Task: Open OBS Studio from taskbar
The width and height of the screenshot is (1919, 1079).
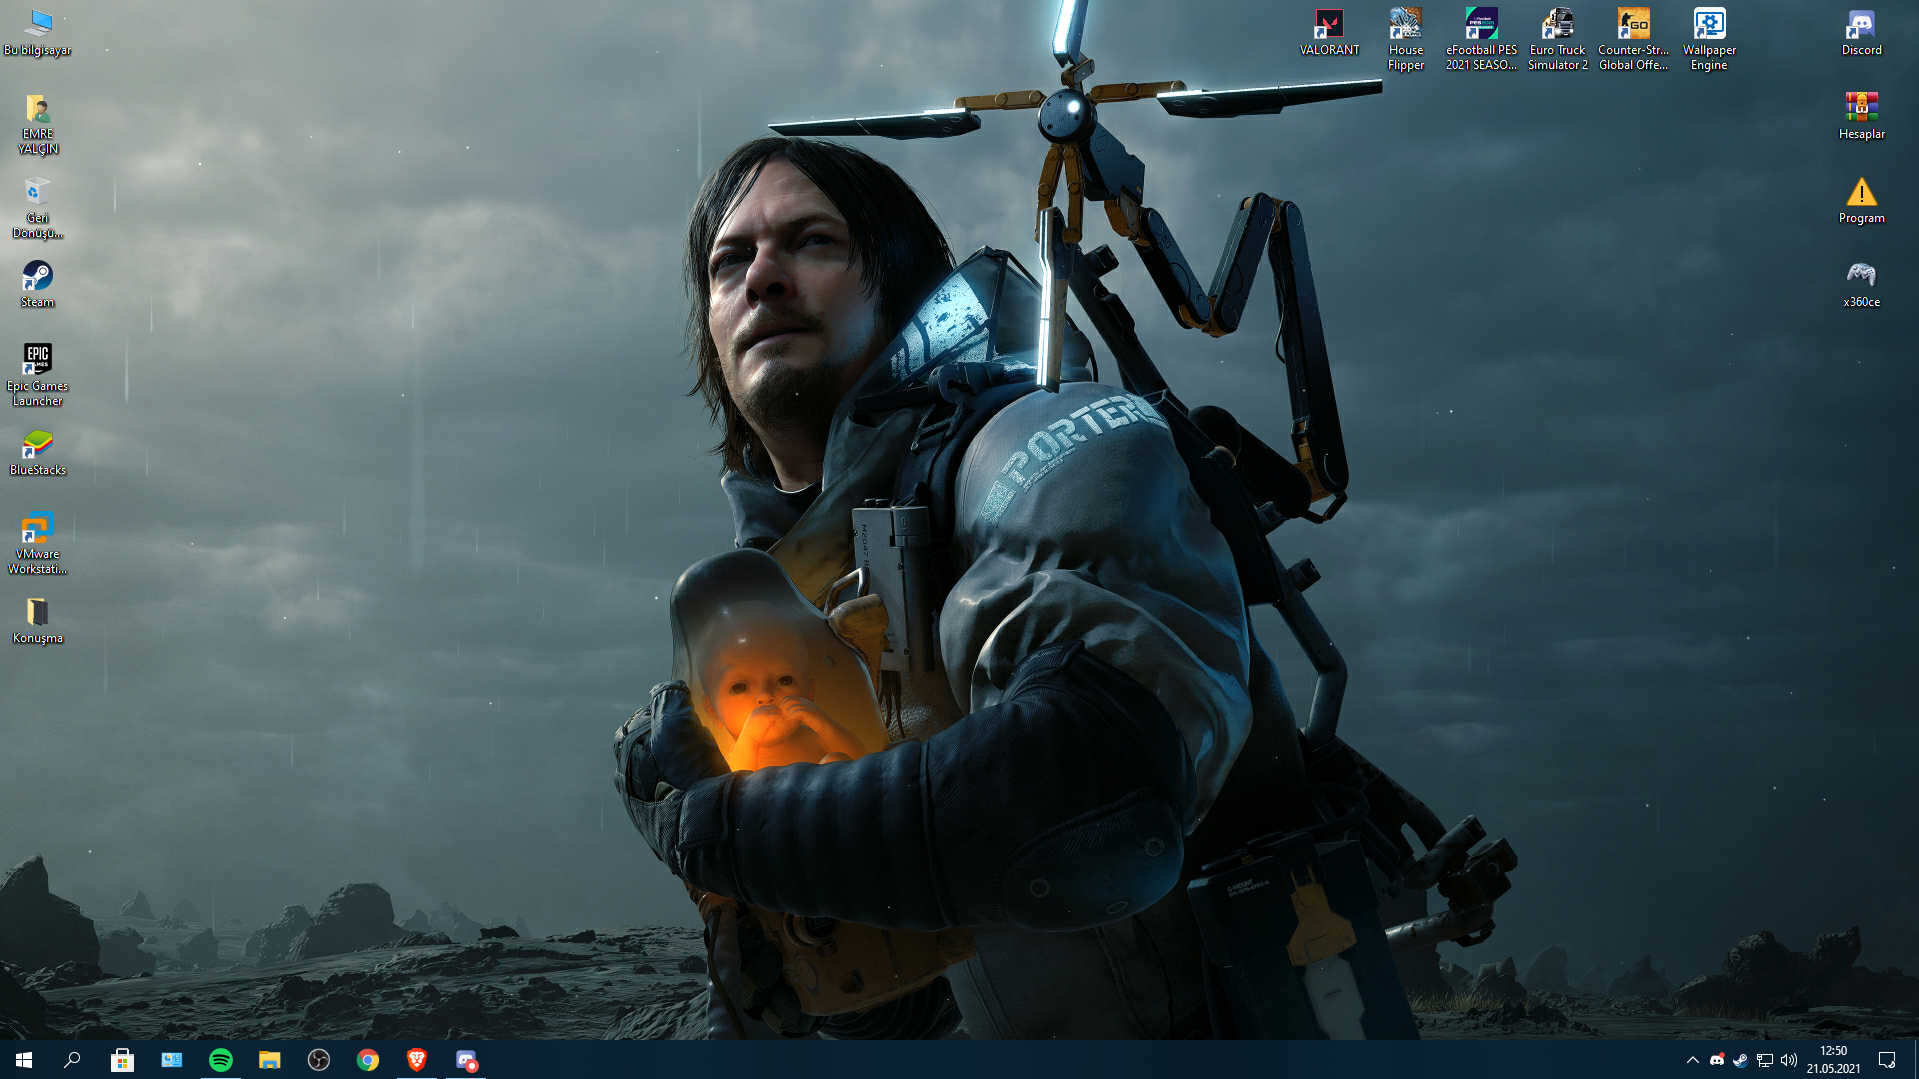Action: tap(318, 1060)
